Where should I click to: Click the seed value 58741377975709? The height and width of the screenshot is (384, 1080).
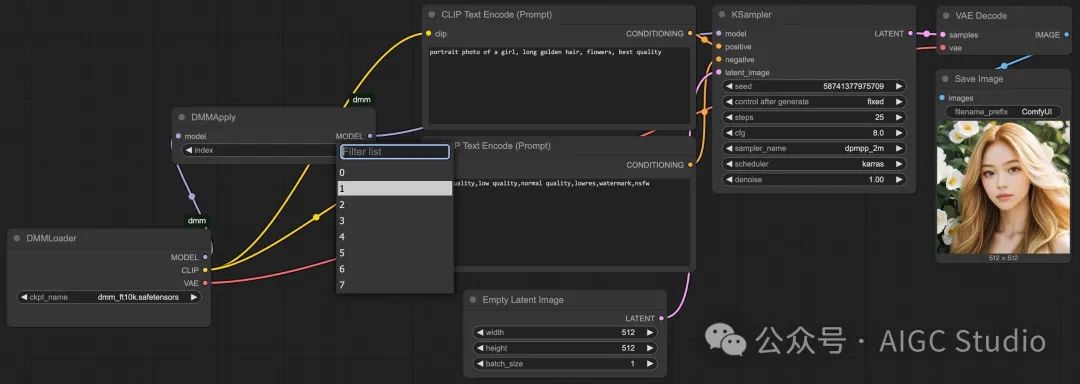pyautogui.click(x=853, y=87)
